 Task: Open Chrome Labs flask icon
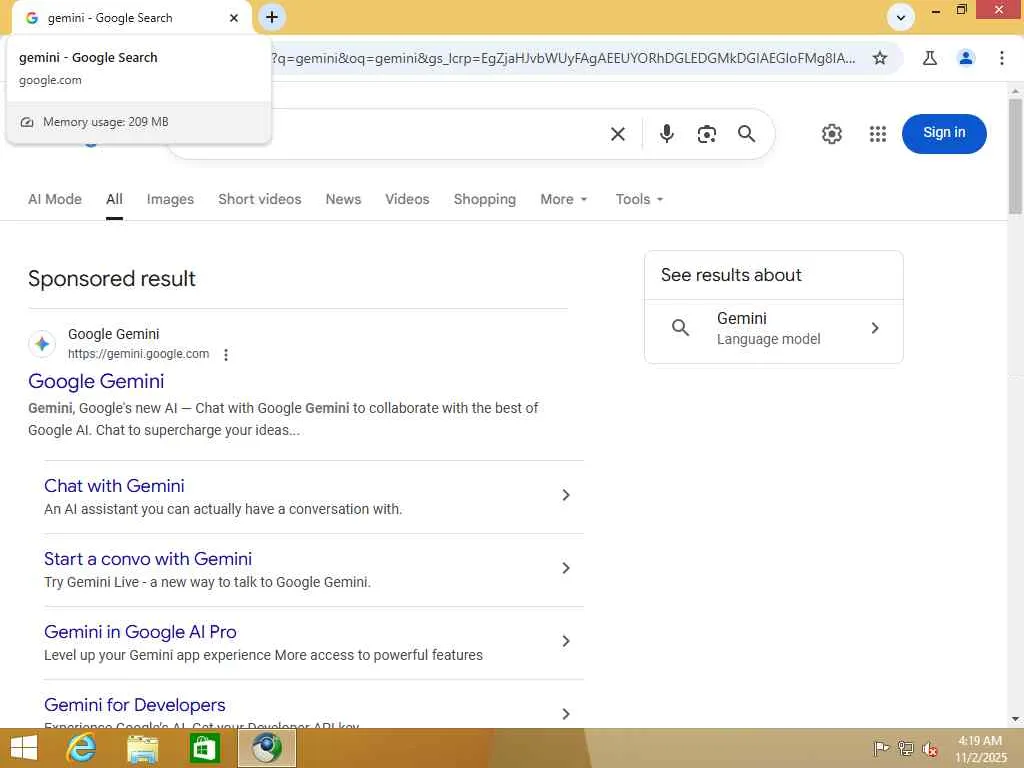tap(929, 58)
